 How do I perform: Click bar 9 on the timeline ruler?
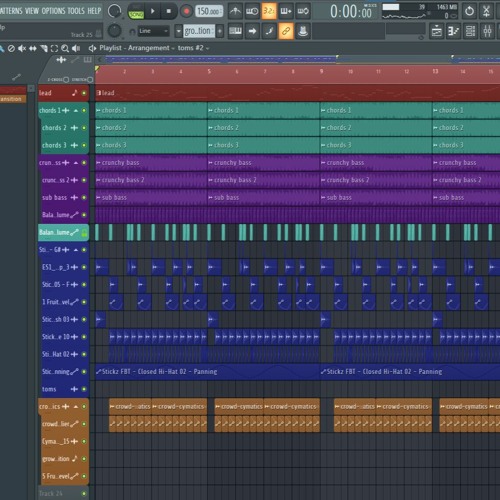[x=321, y=71]
